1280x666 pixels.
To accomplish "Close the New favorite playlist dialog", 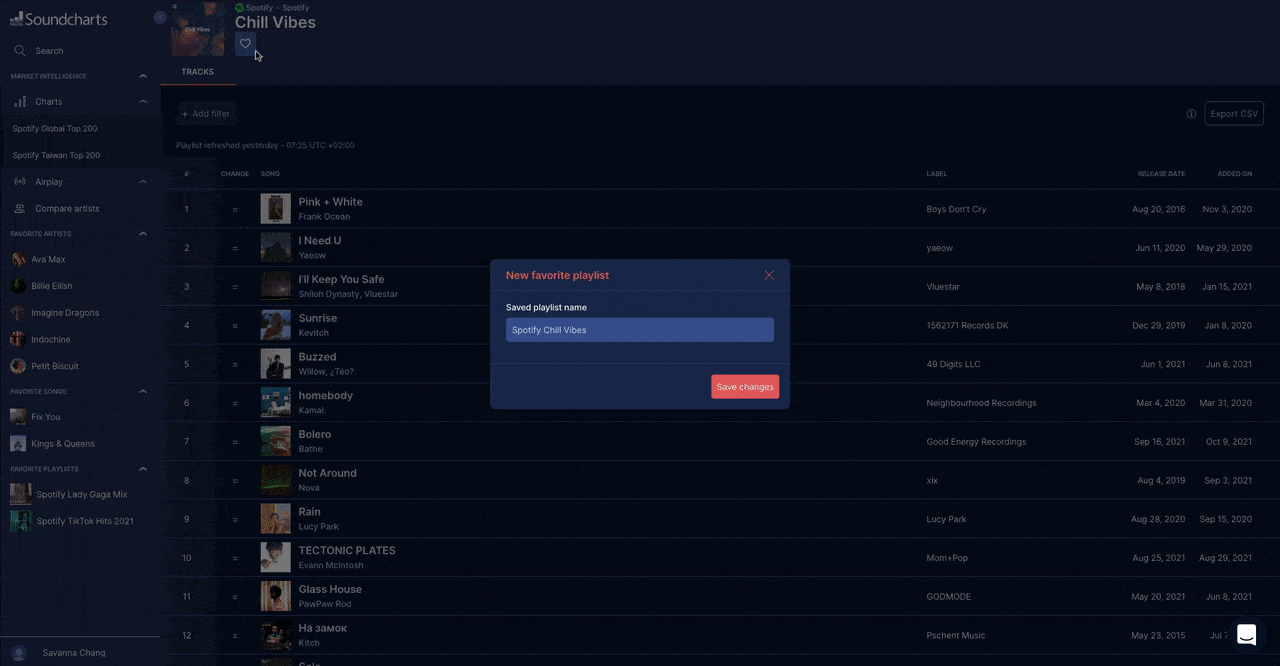I will click(x=769, y=275).
